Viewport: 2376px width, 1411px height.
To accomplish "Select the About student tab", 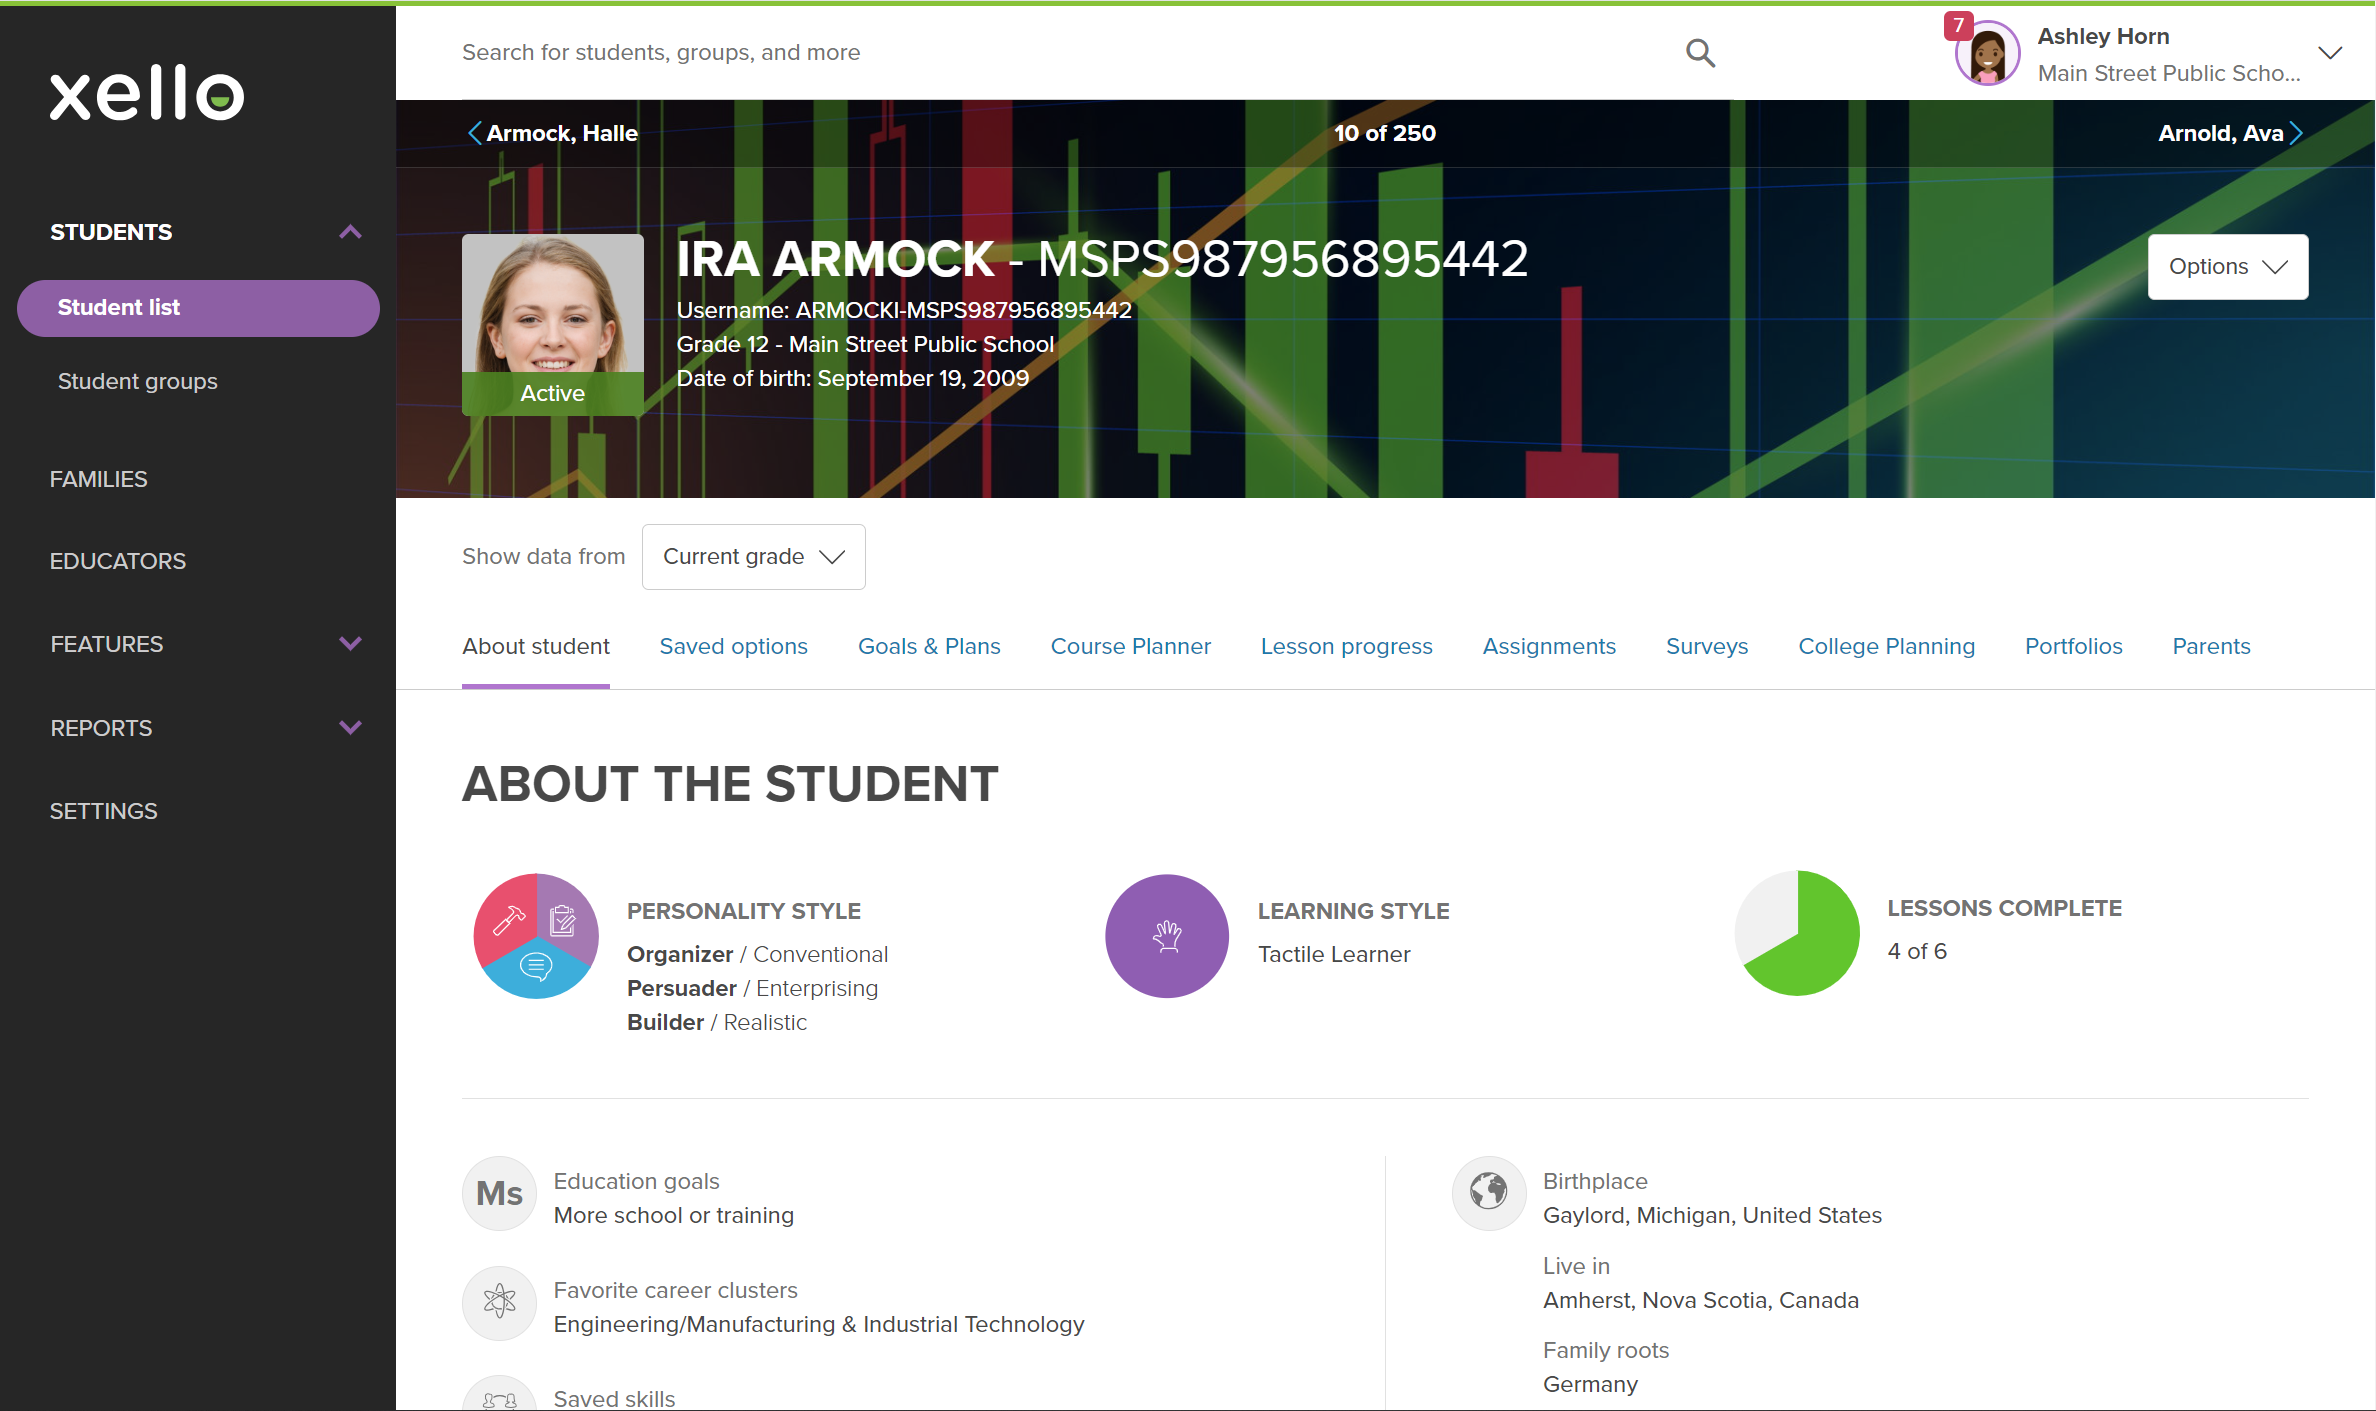I will [x=536, y=647].
